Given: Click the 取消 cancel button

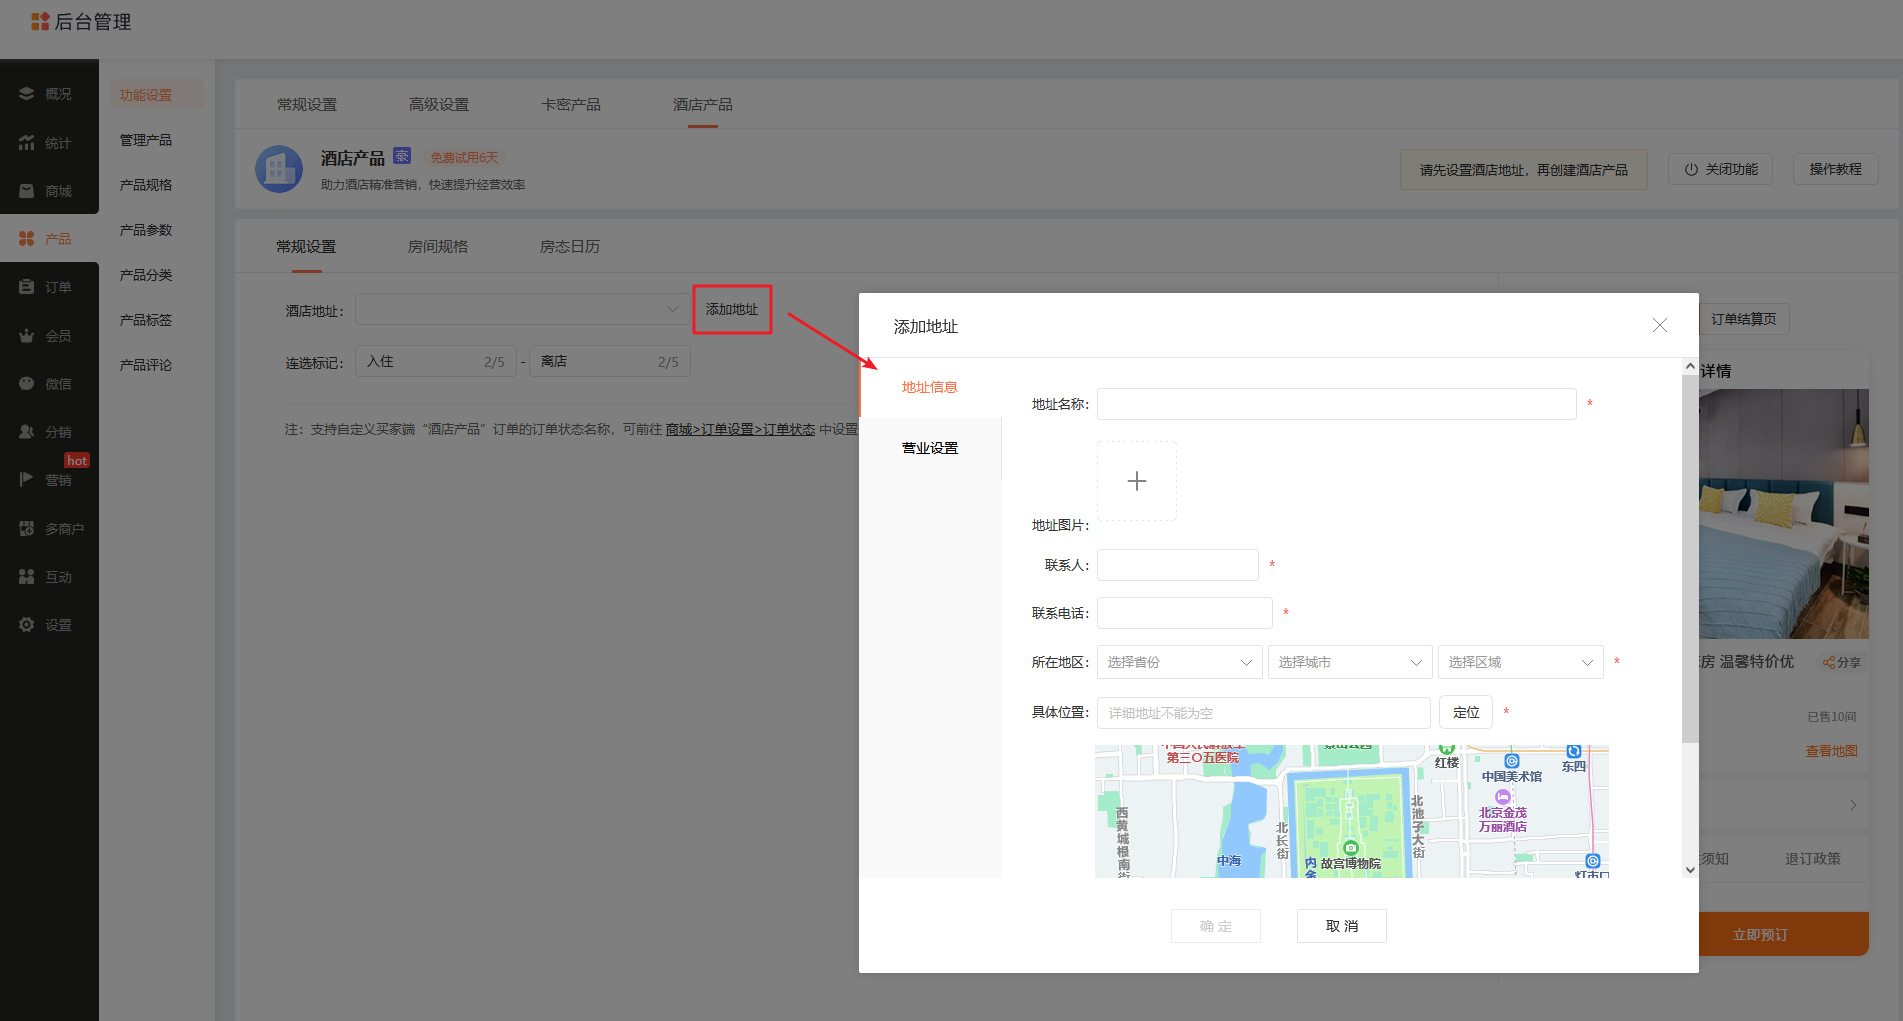Looking at the screenshot, I should 1342,926.
